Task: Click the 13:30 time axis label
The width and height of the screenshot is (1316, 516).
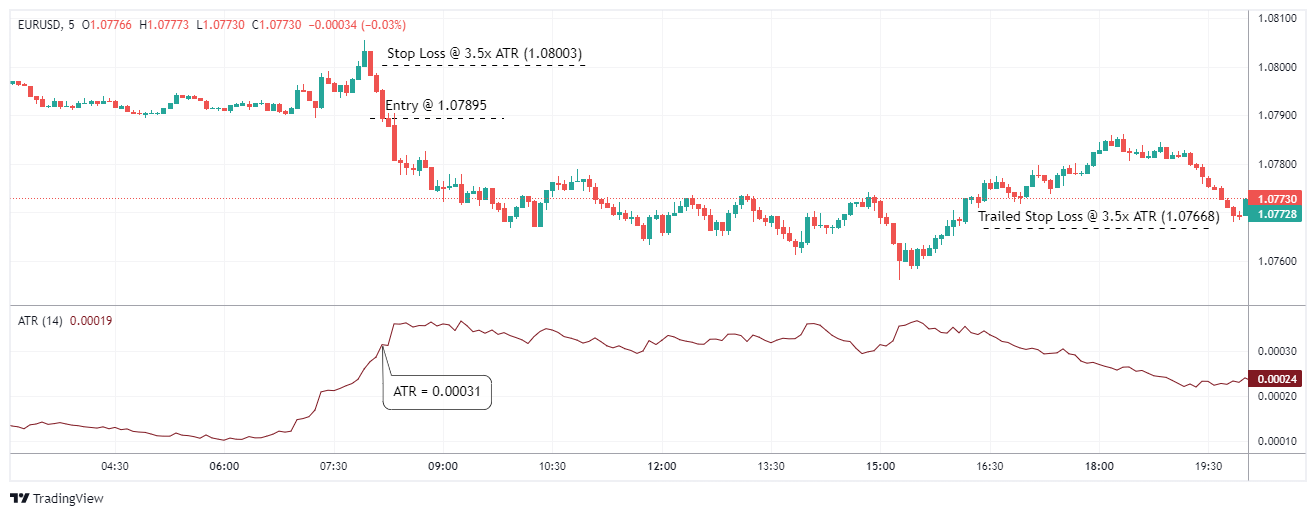Action: 771,466
